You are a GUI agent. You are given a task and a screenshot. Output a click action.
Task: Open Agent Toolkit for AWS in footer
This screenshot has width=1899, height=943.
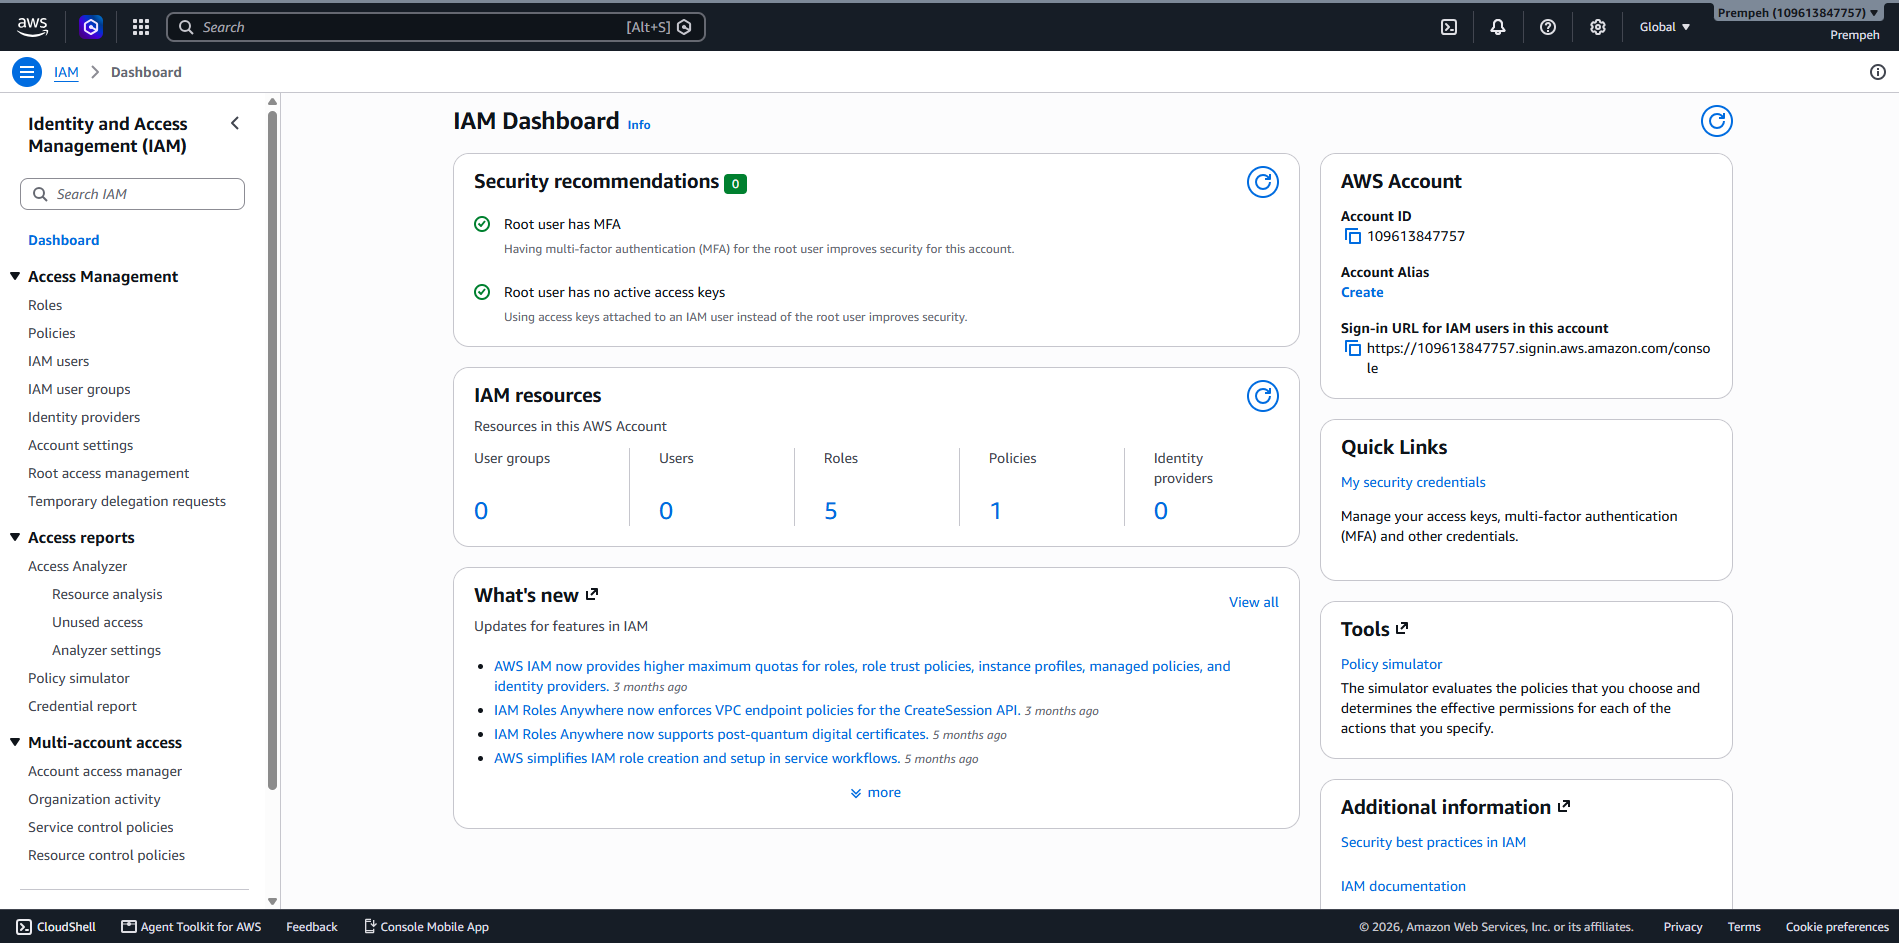[x=191, y=927]
